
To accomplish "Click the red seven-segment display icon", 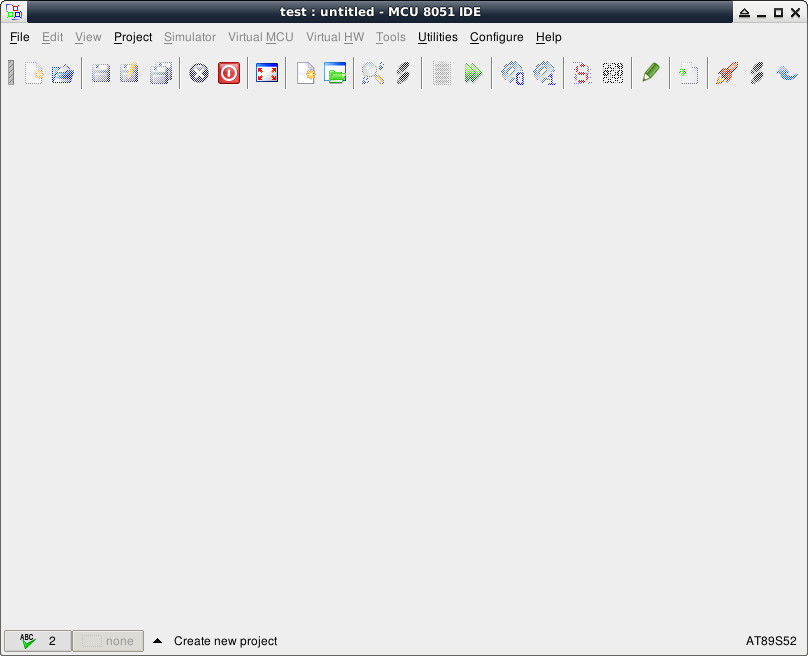I will click(x=582, y=73).
